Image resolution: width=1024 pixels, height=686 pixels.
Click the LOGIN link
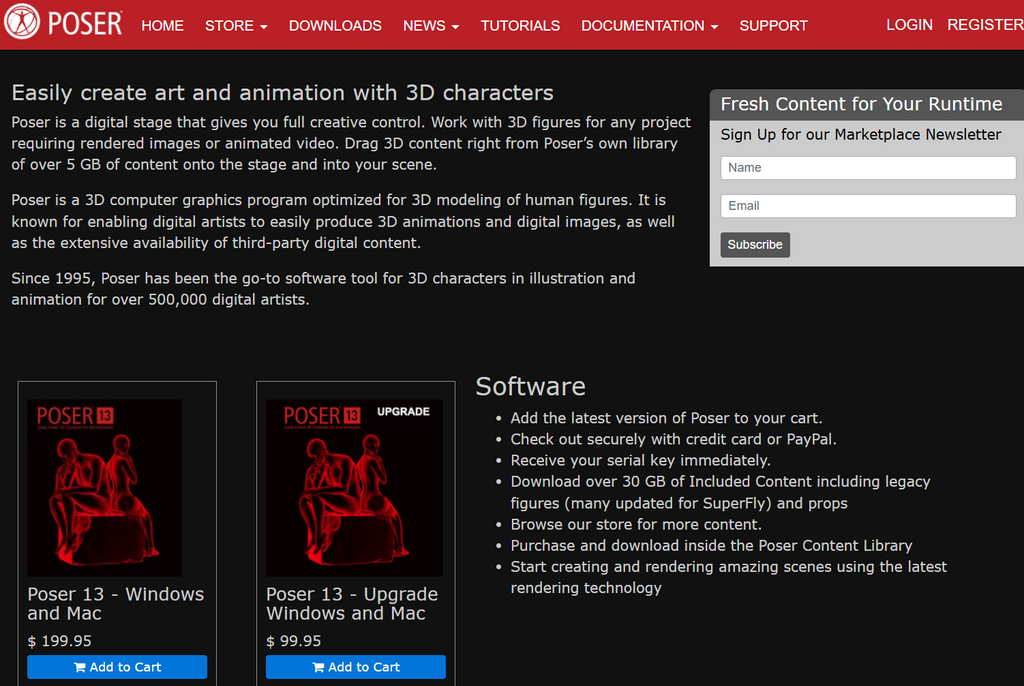pos(909,25)
